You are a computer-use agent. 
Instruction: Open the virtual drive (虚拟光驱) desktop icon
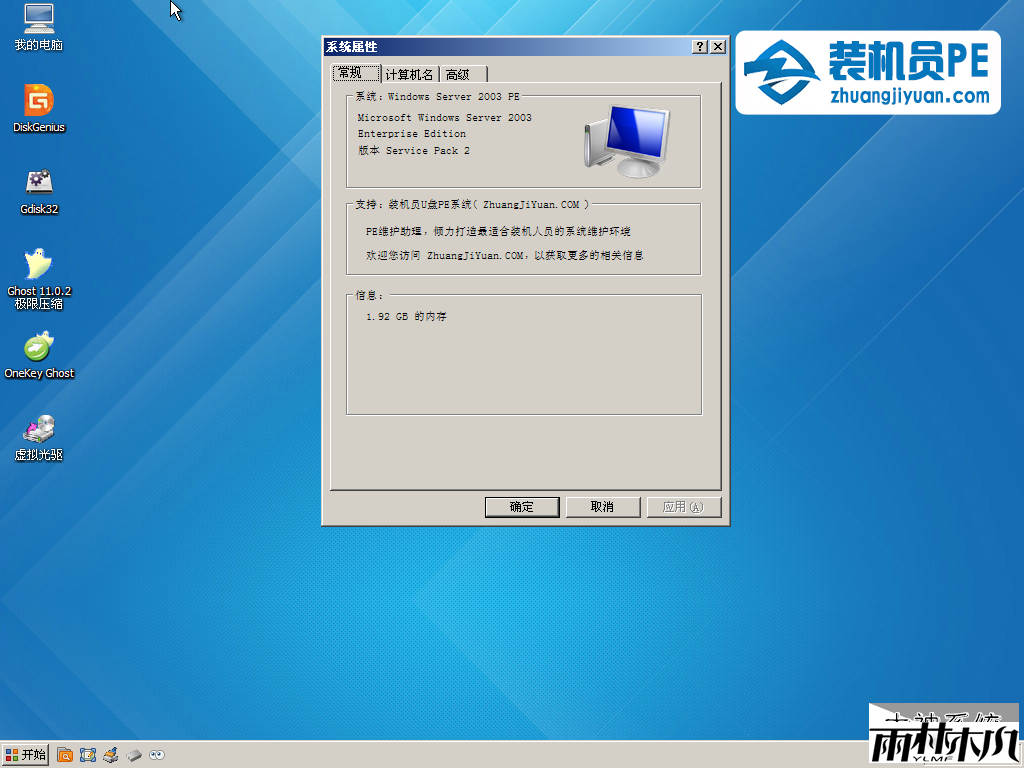pos(38,429)
